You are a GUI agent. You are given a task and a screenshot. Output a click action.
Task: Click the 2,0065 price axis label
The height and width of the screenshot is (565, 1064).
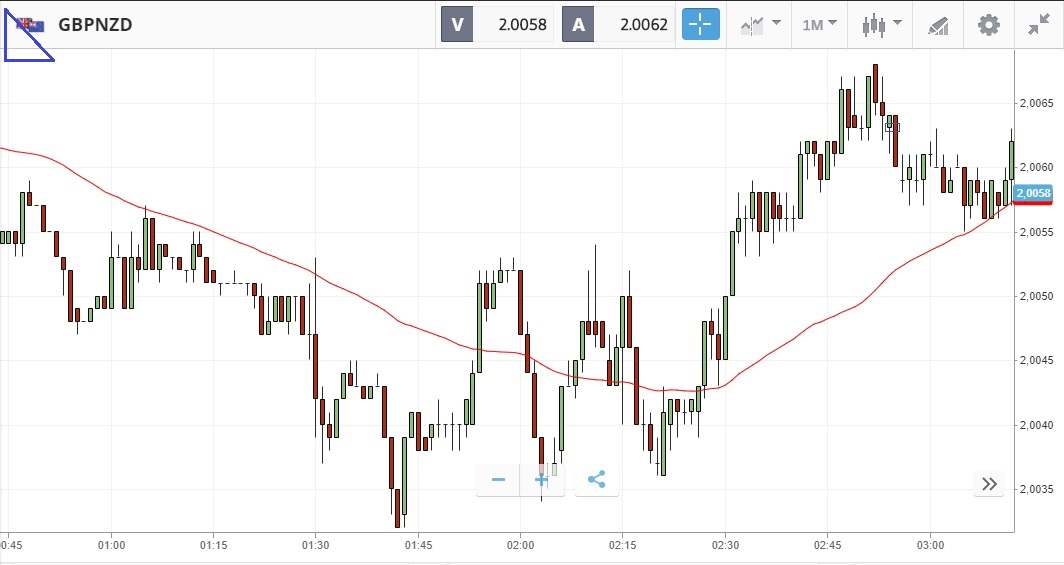pos(1034,103)
